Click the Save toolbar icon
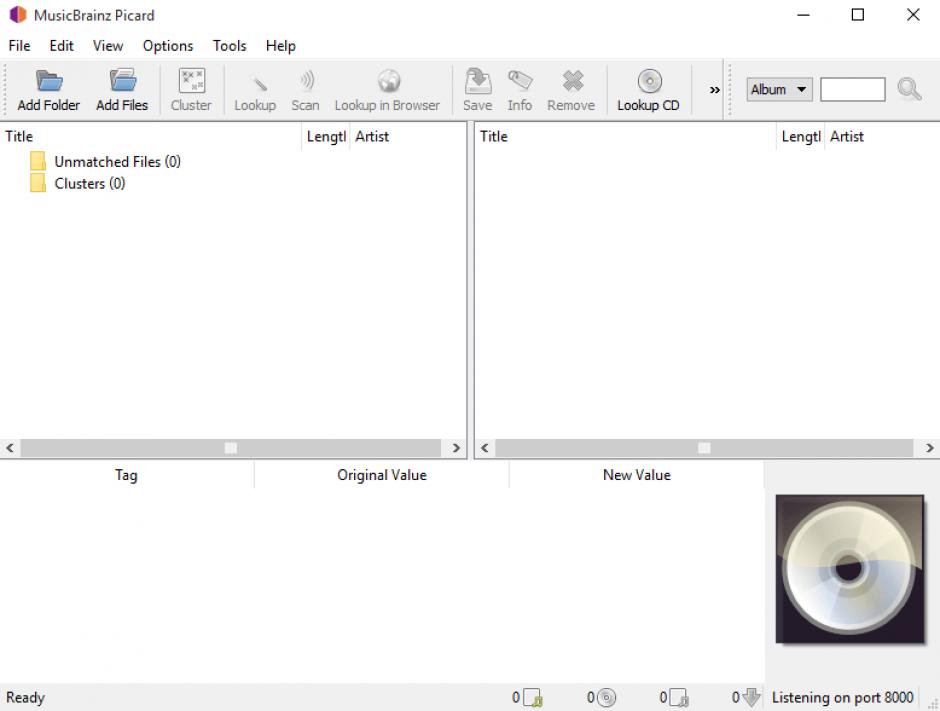Screen dimensions: 940x711 [478, 82]
